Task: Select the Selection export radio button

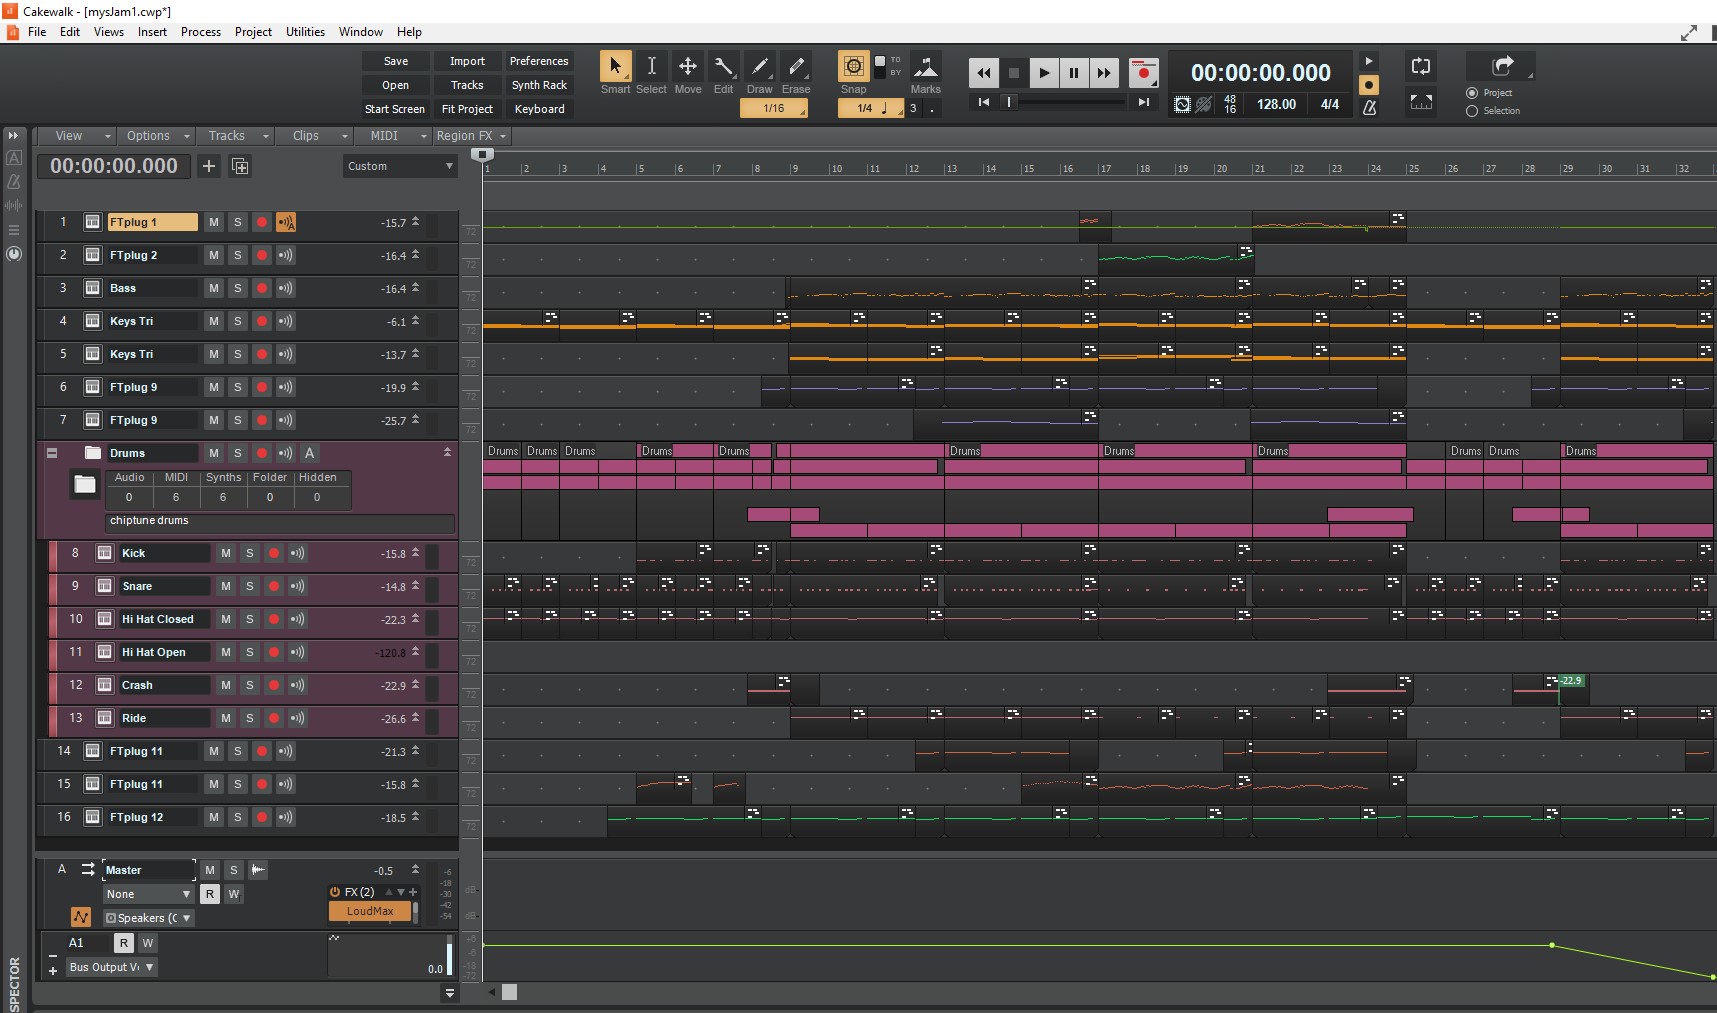Action: 1472,111
